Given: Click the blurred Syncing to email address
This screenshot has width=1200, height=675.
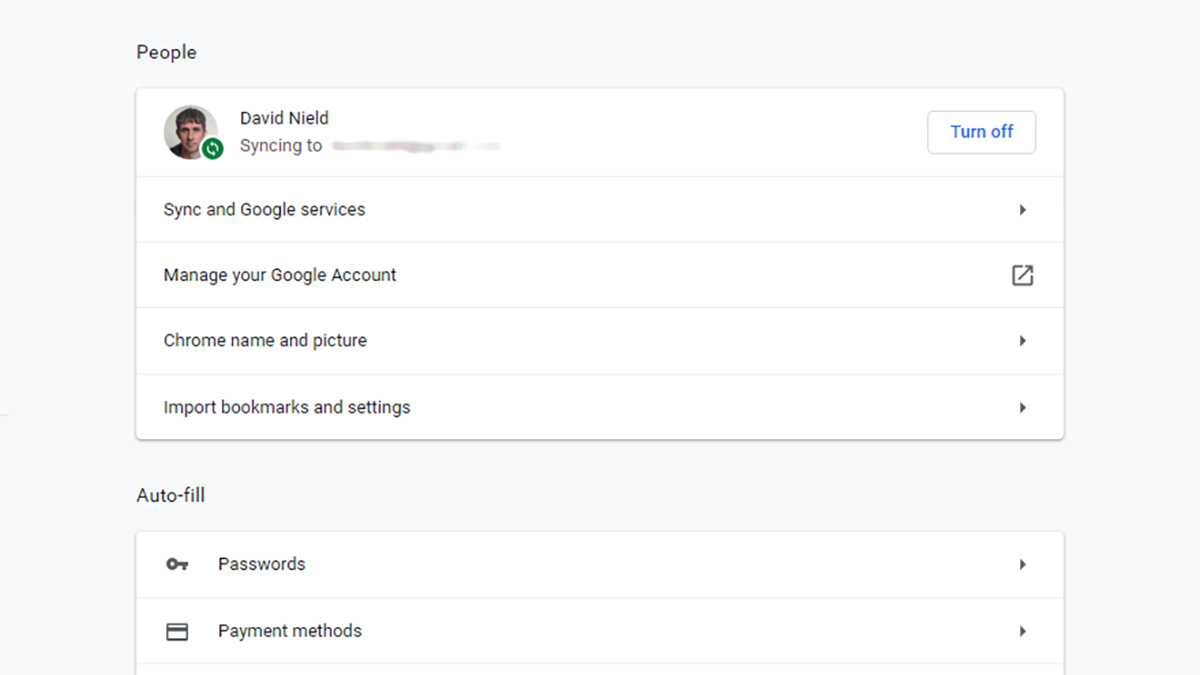Looking at the screenshot, I should [415, 146].
